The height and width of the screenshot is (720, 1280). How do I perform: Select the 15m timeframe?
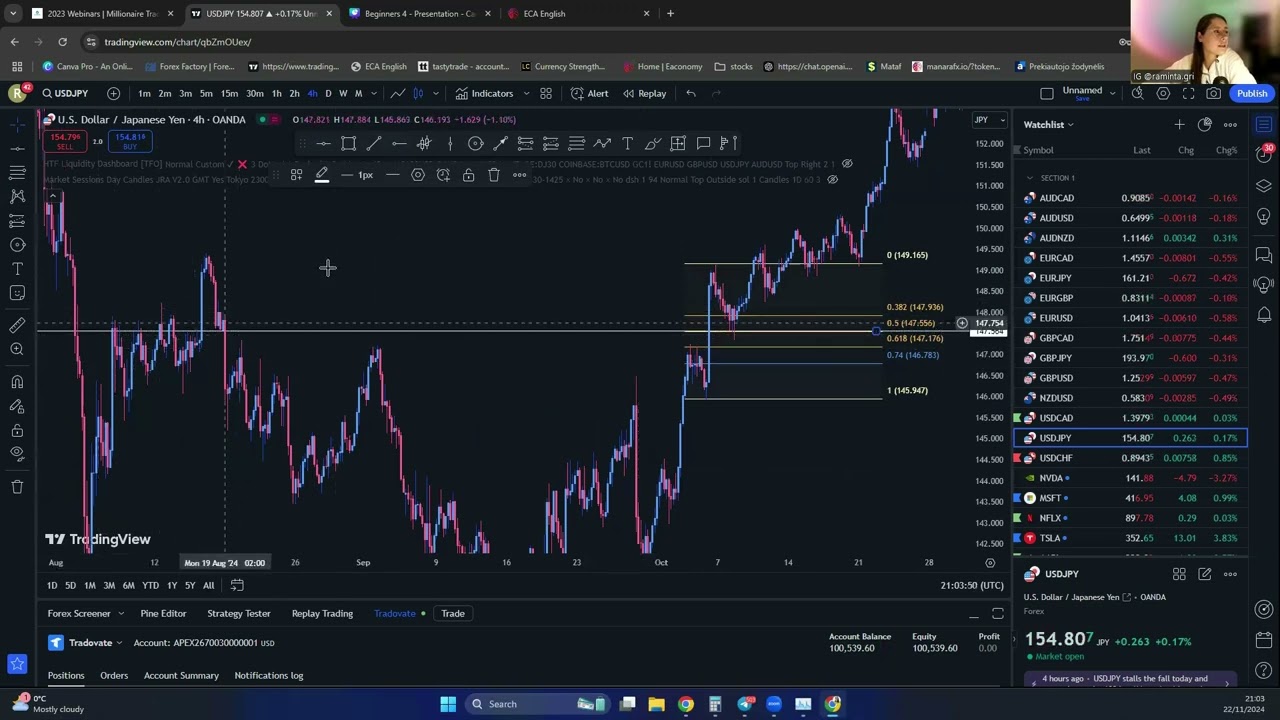point(229,93)
